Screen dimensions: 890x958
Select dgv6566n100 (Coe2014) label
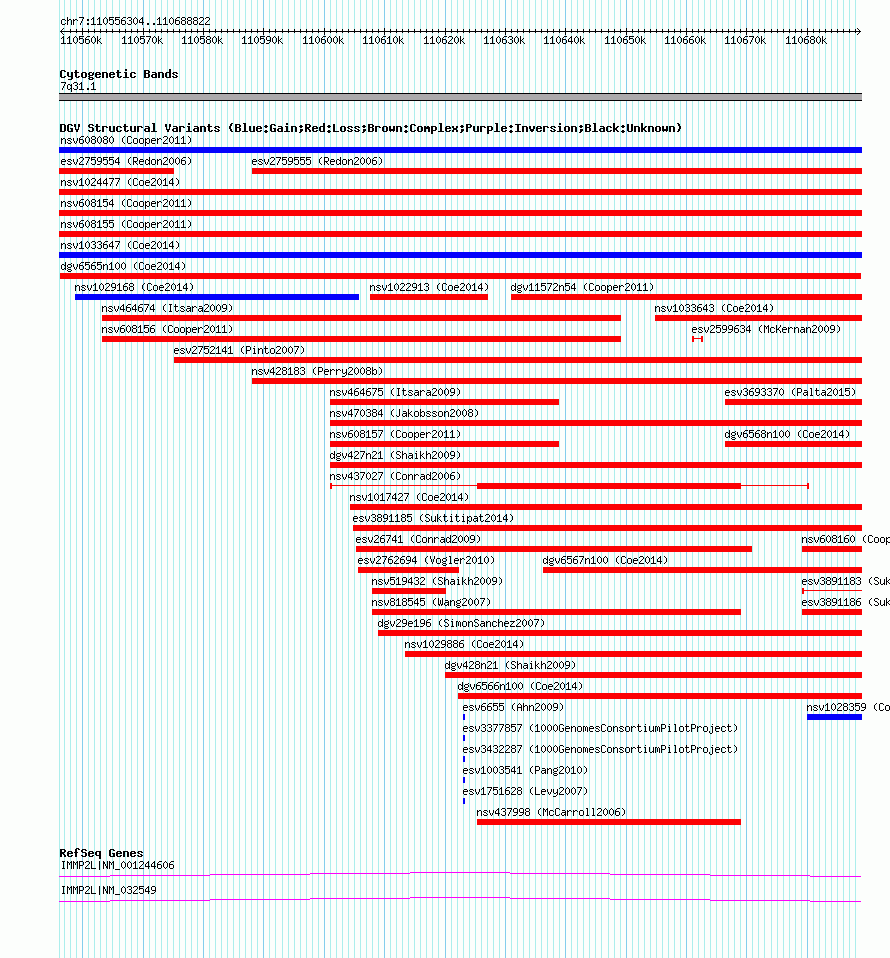click(520, 686)
